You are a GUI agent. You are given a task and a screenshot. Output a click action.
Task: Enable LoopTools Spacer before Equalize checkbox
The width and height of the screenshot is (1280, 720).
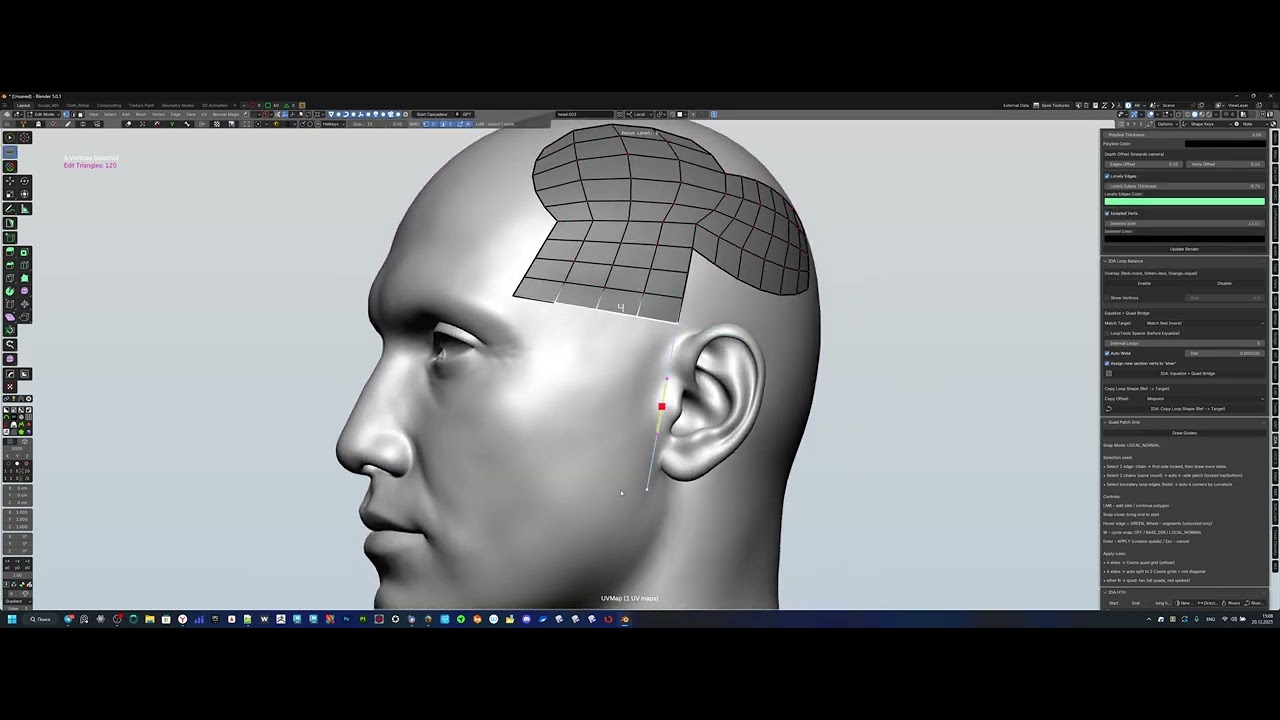(1107, 333)
